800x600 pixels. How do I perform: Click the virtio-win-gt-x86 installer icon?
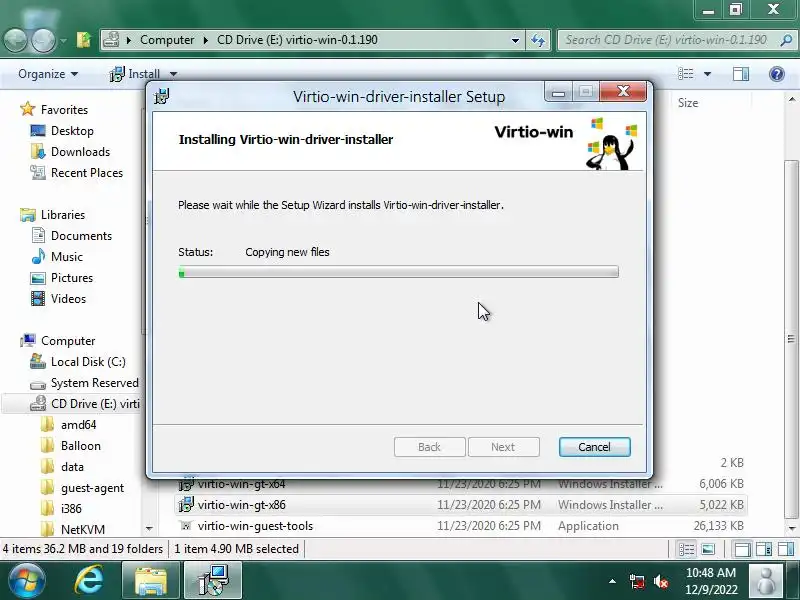pos(186,505)
